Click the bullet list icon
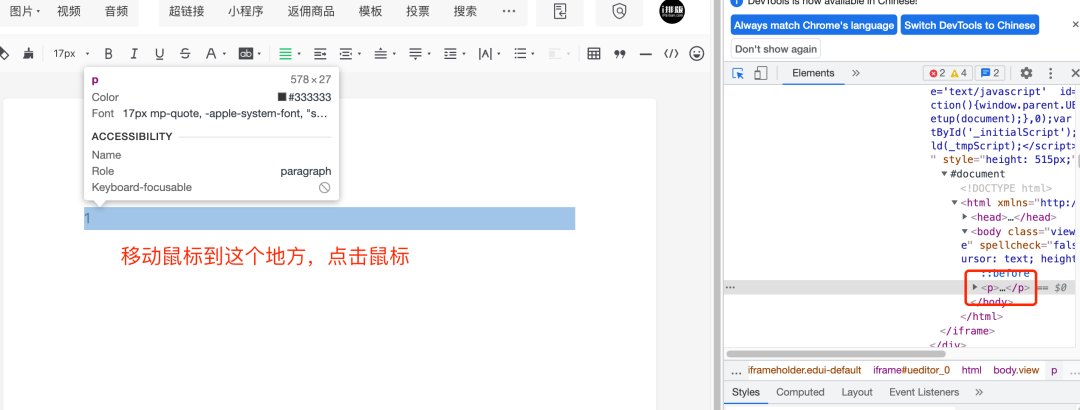Screen dimensions: 1080x410 tap(521, 53)
